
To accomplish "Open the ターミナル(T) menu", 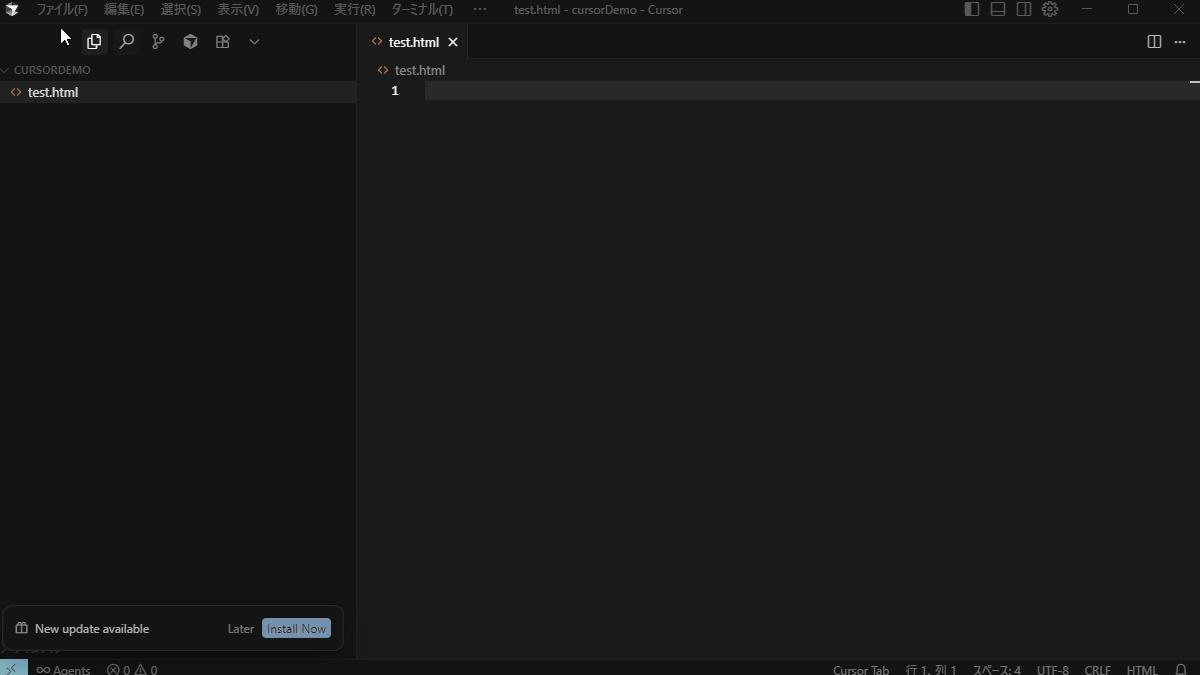I will pyautogui.click(x=422, y=10).
